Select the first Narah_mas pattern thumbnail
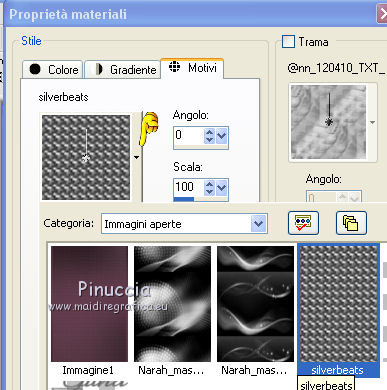The width and height of the screenshot is (387, 390). pos(172,304)
